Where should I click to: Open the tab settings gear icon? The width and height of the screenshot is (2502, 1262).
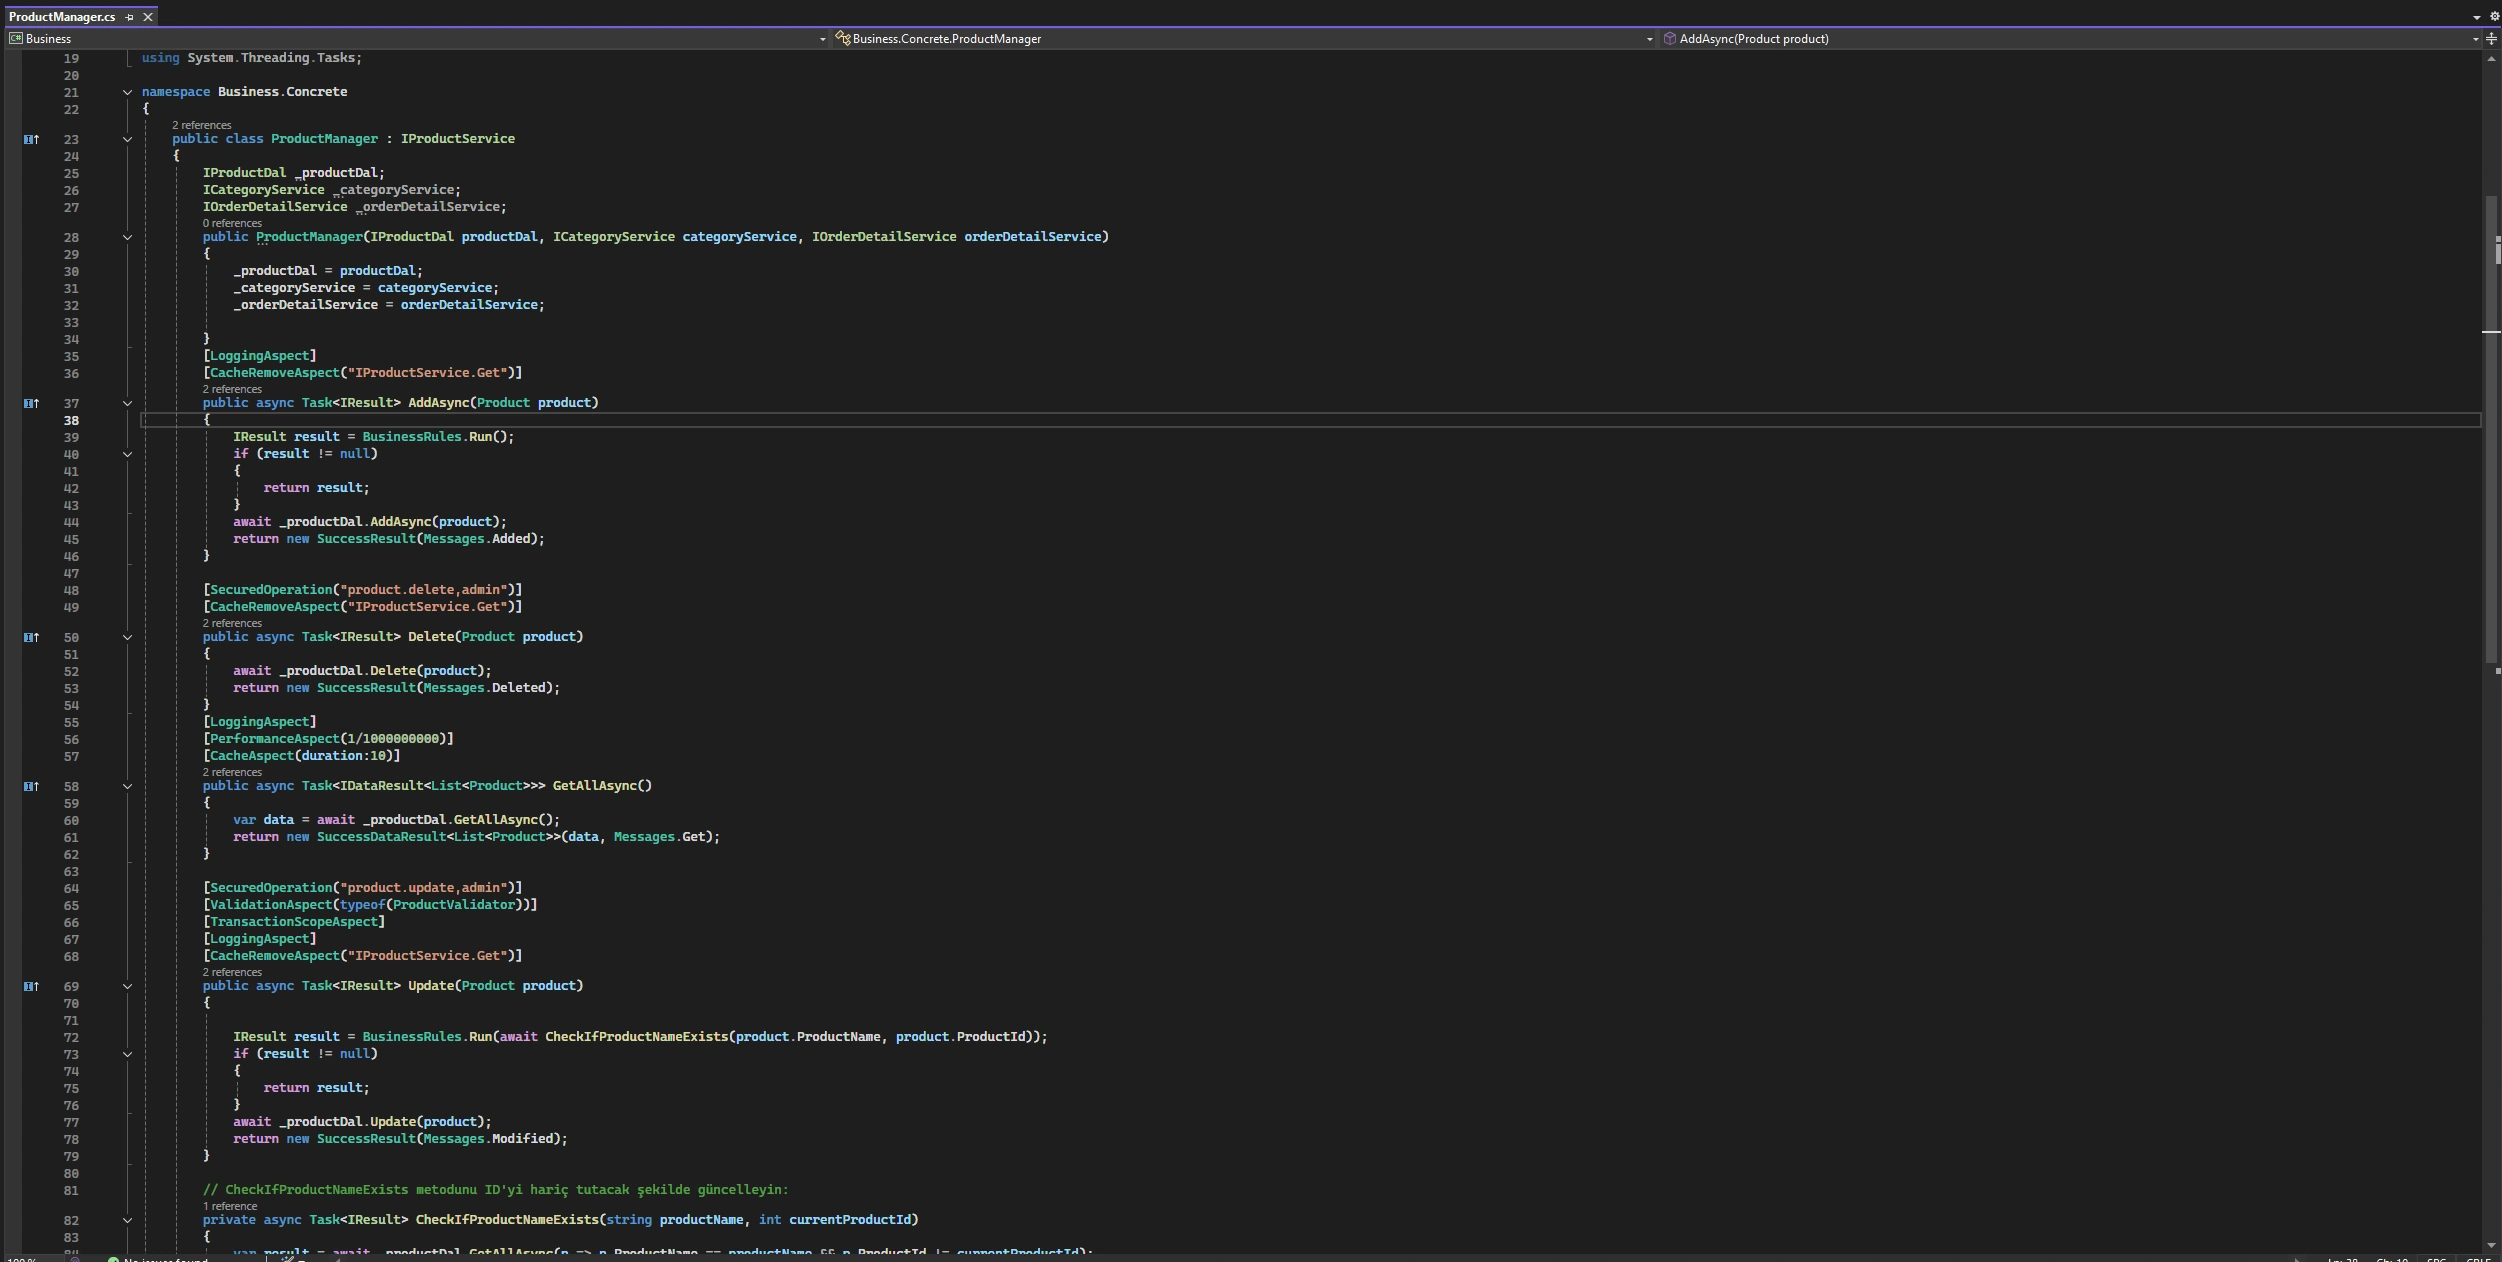(x=2493, y=16)
